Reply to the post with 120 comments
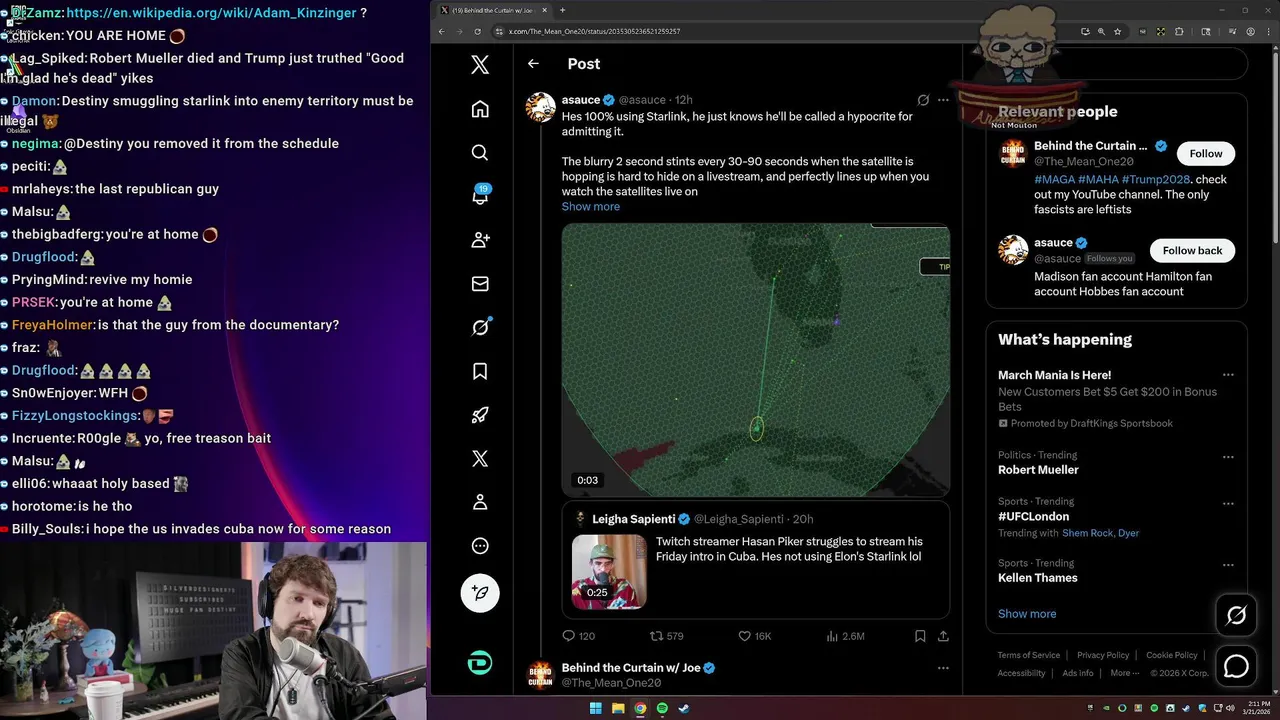The width and height of the screenshot is (1280, 720). click(x=579, y=636)
